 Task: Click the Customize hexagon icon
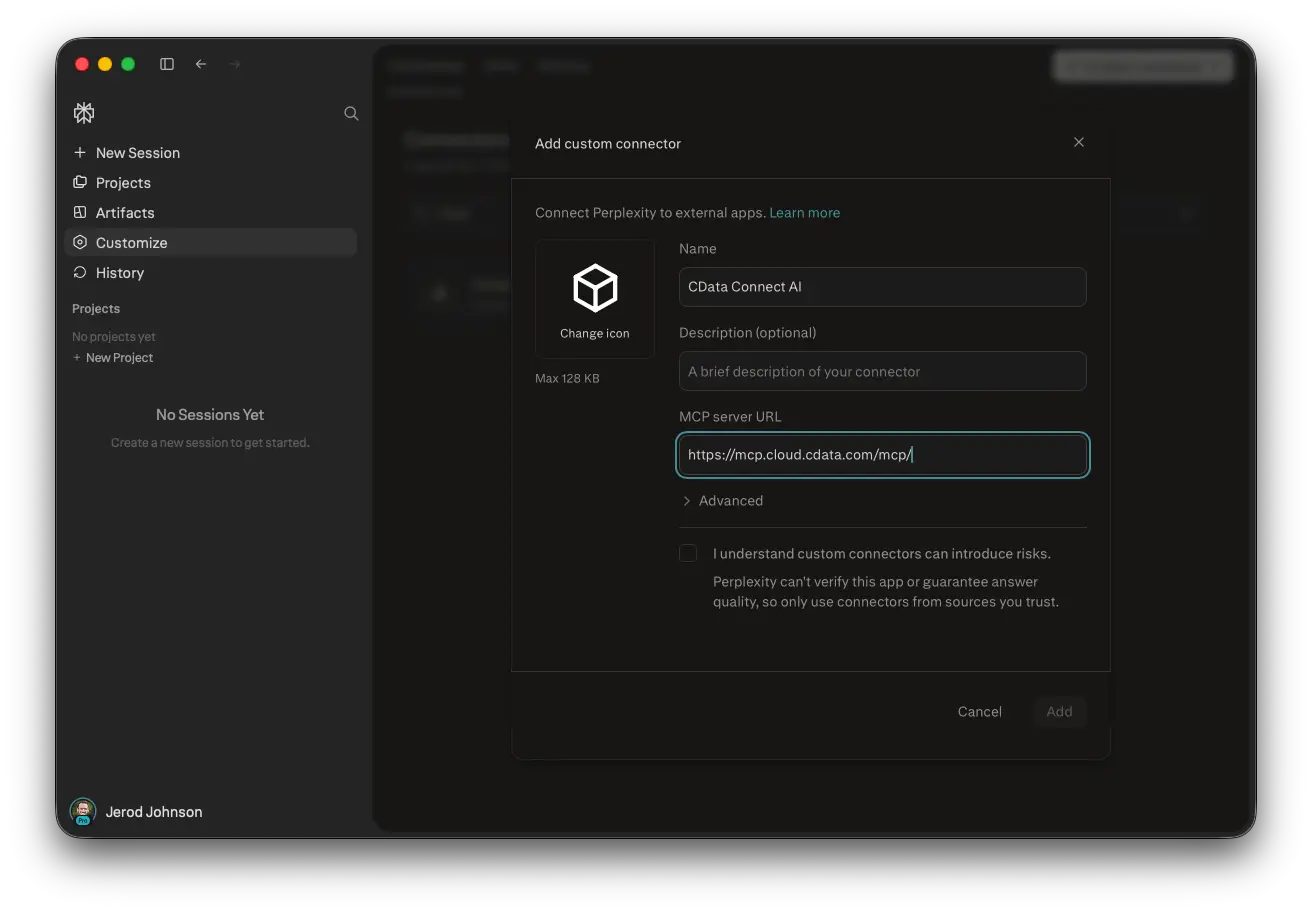pos(80,243)
